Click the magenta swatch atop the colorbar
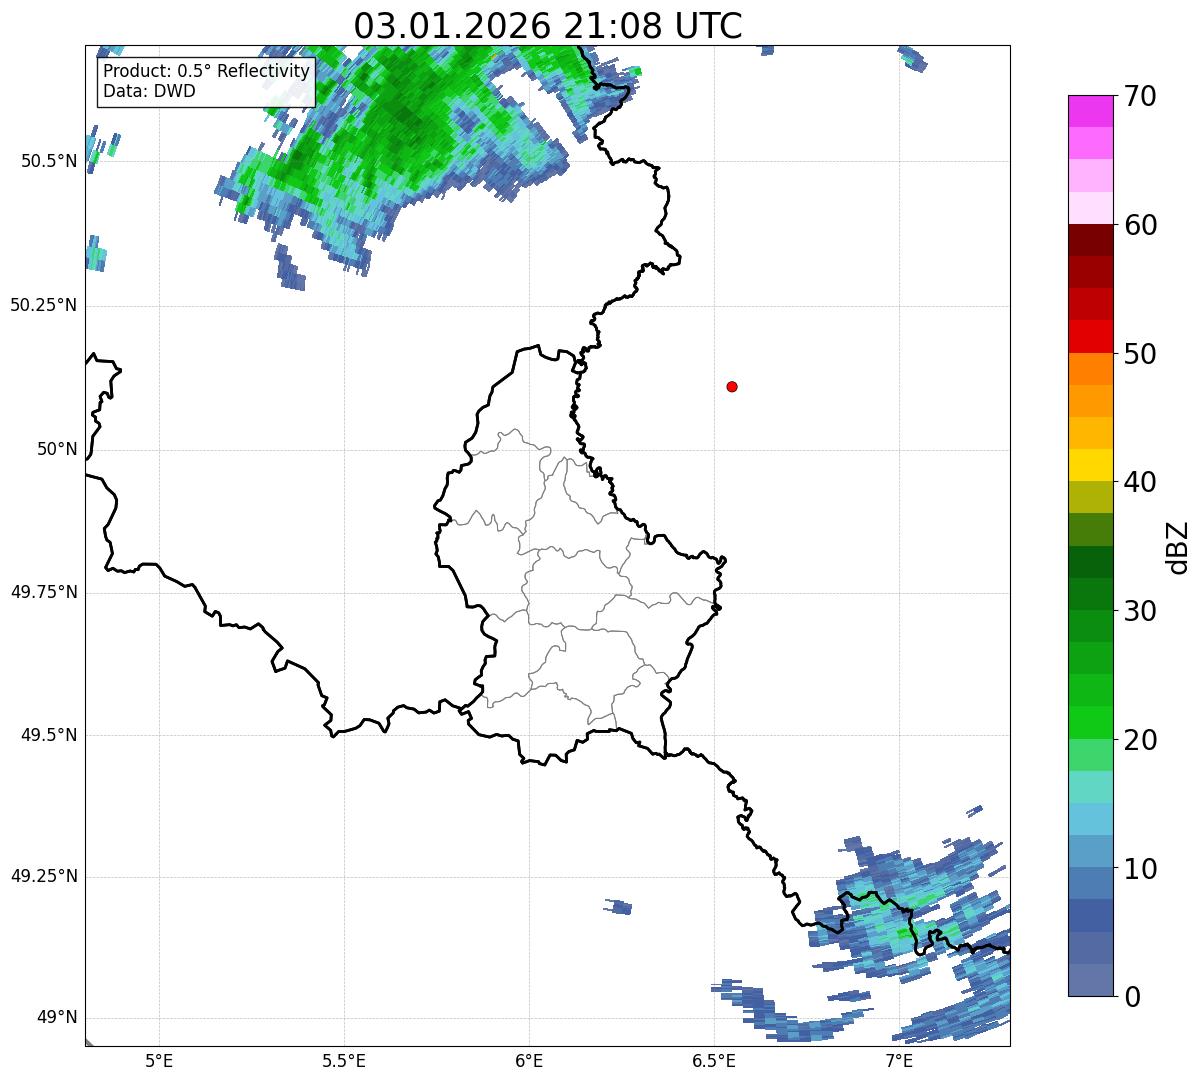The height and width of the screenshot is (1081, 1202). coord(1091,111)
